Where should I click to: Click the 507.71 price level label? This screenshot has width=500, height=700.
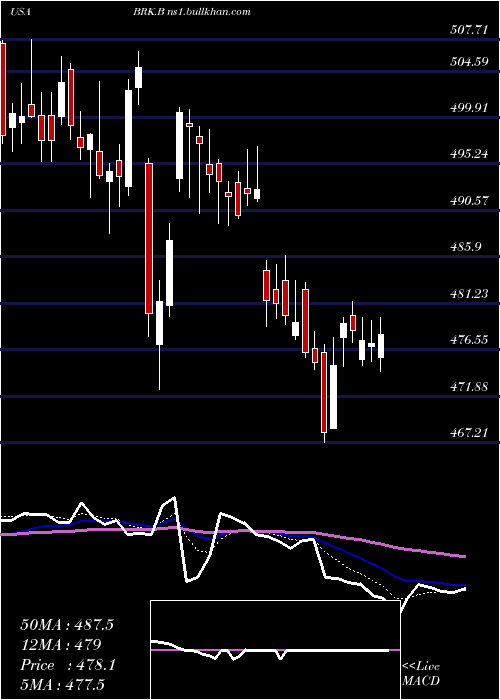click(470, 30)
